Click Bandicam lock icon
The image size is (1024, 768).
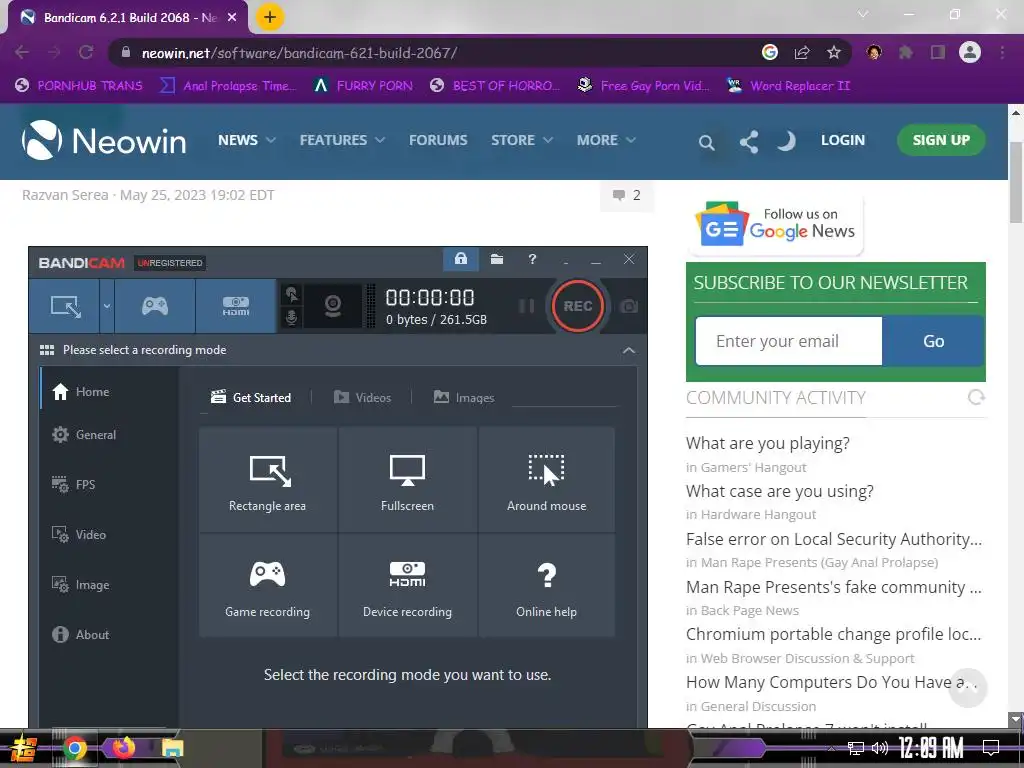460,259
